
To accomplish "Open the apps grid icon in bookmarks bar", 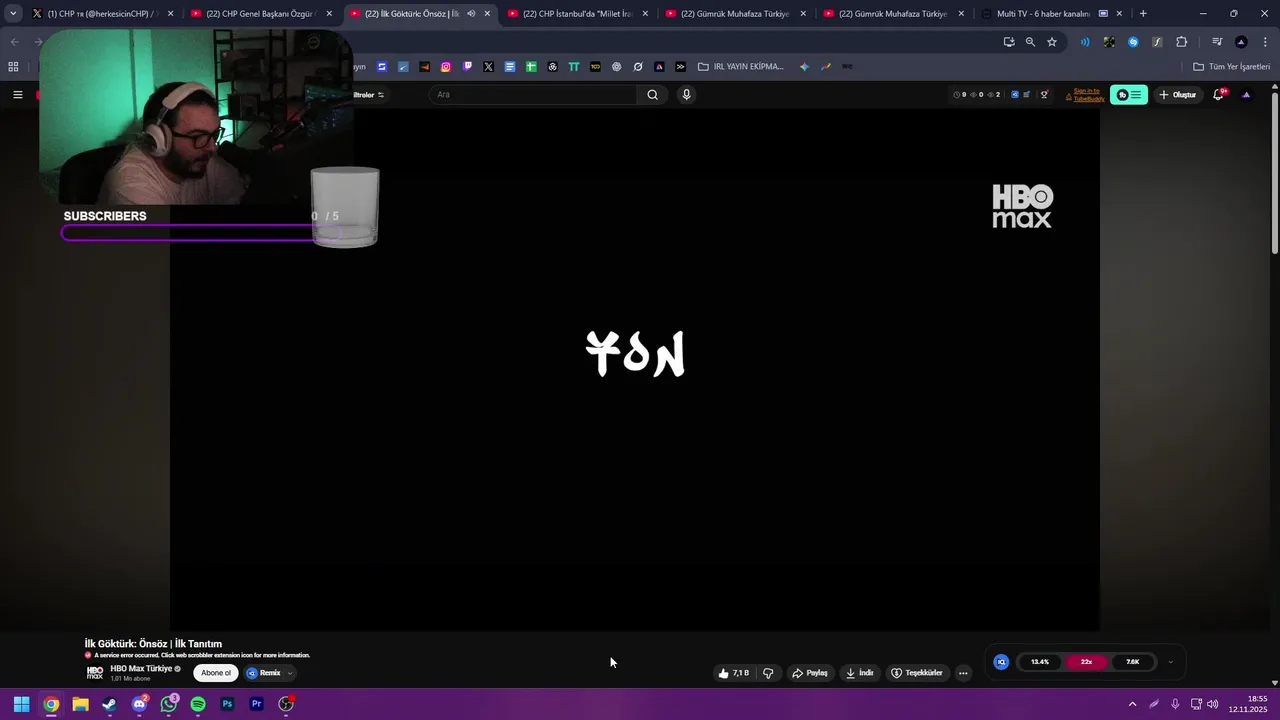I will pyautogui.click(x=13, y=67).
